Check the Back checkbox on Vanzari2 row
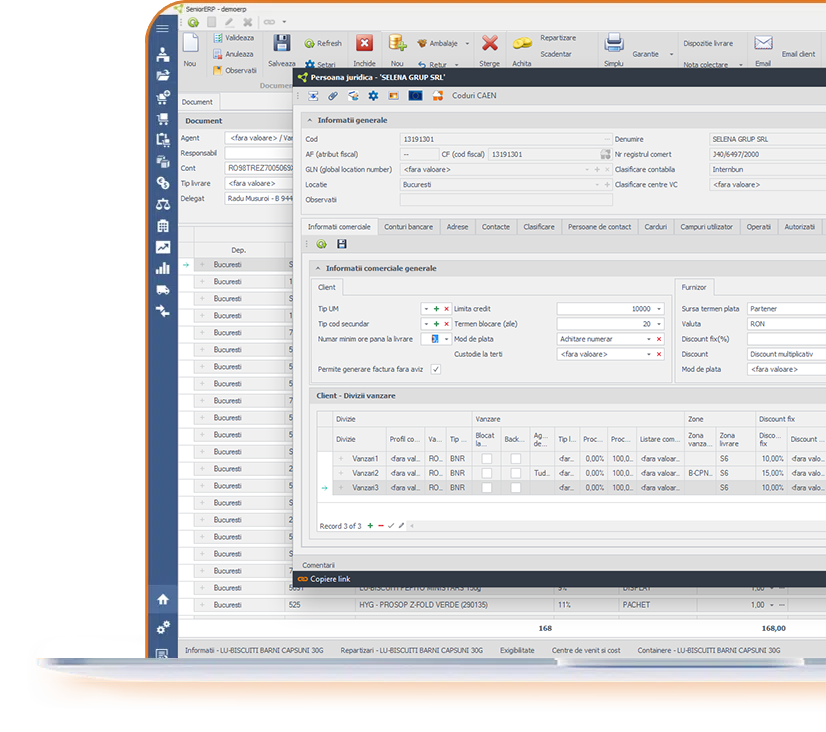This screenshot has width=826, height=732. [515, 472]
